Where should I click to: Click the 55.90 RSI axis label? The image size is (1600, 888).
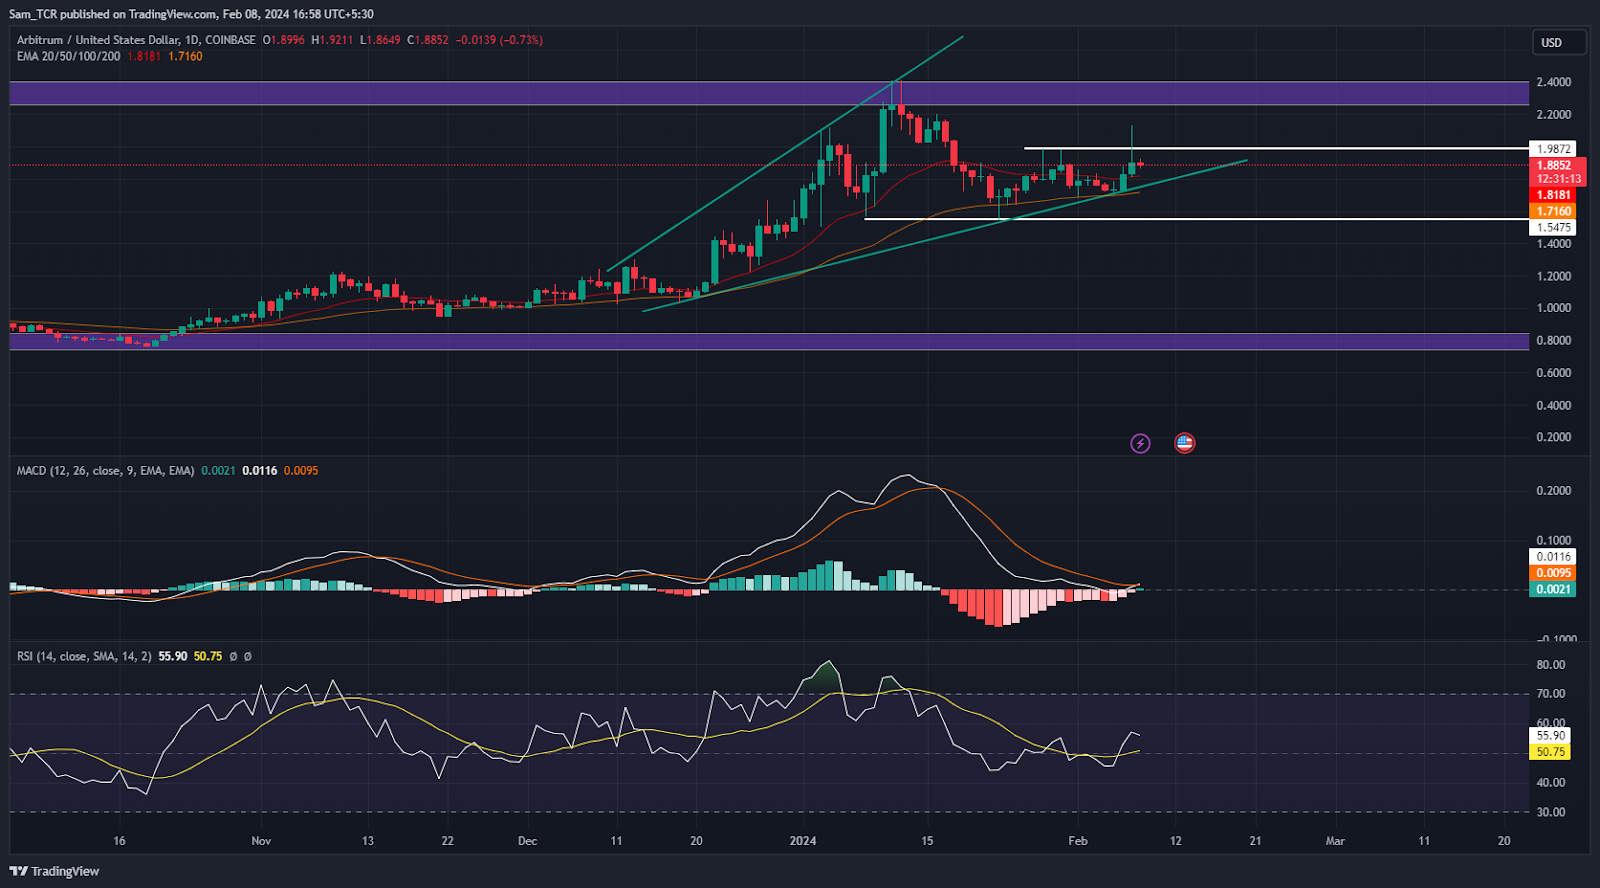click(x=1550, y=736)
